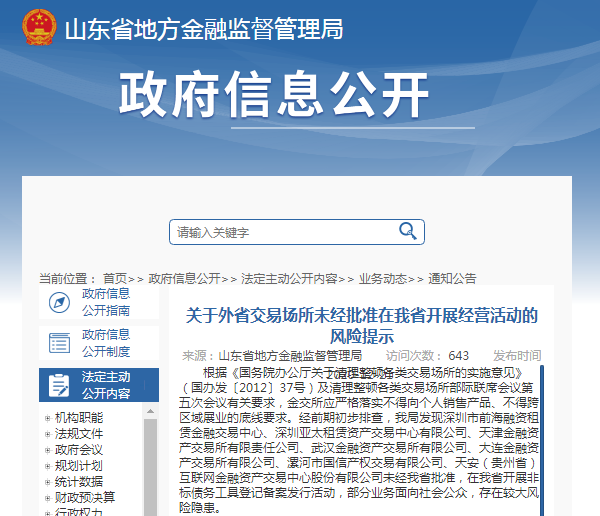Select 规划计划 in the tree

(x=79, y=466)
